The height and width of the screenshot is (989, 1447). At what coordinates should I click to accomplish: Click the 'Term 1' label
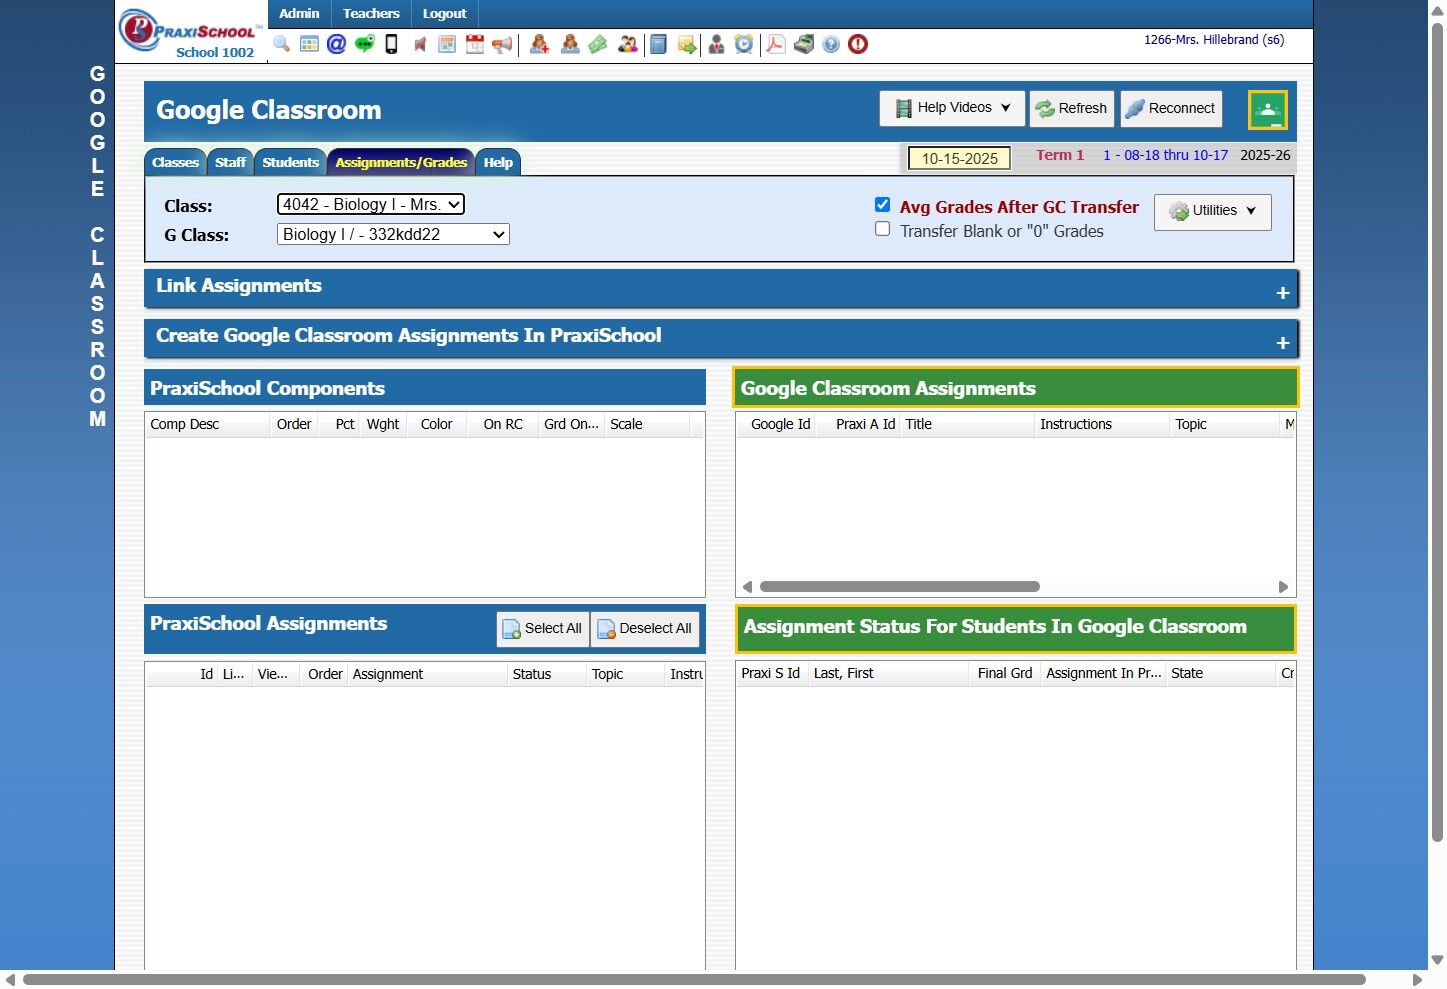[x=1060, y=156]
